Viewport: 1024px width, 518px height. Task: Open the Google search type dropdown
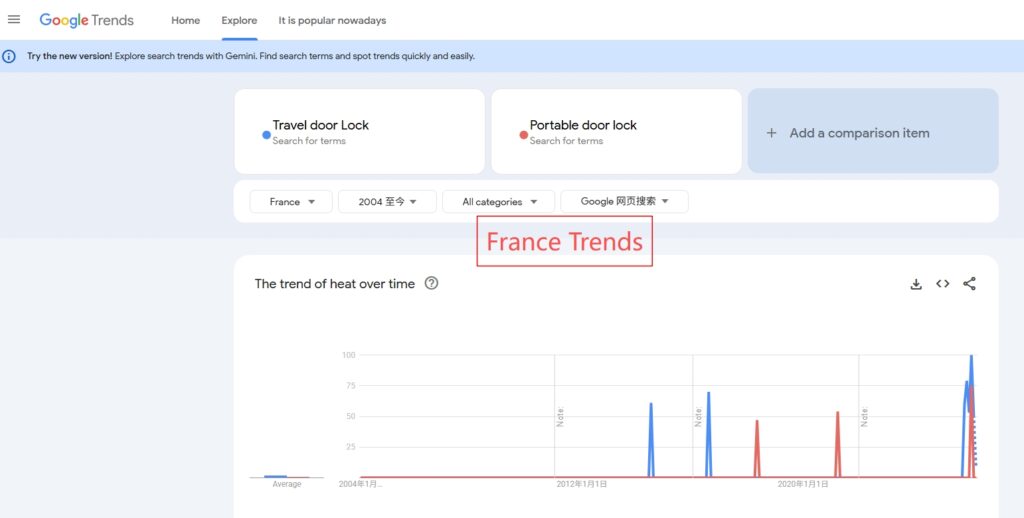624,202
